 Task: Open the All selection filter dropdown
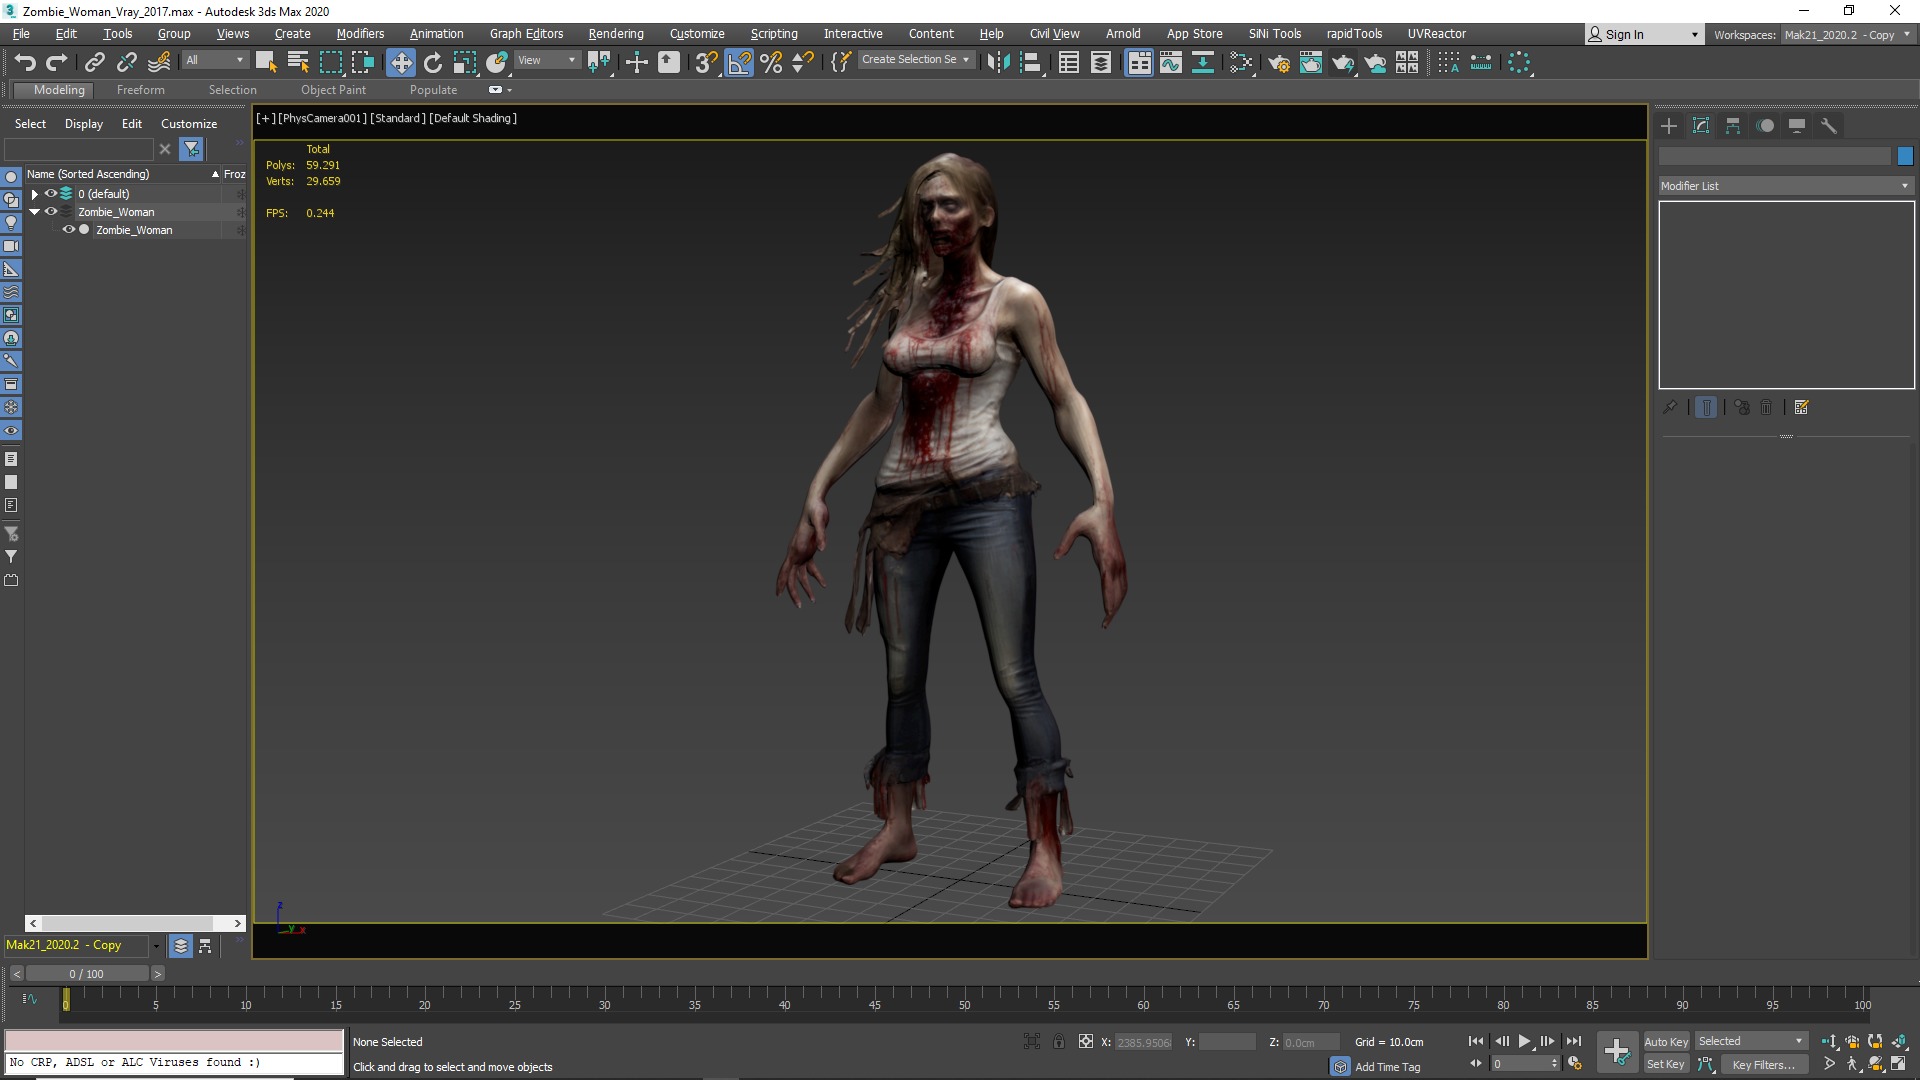coord(215,60)
